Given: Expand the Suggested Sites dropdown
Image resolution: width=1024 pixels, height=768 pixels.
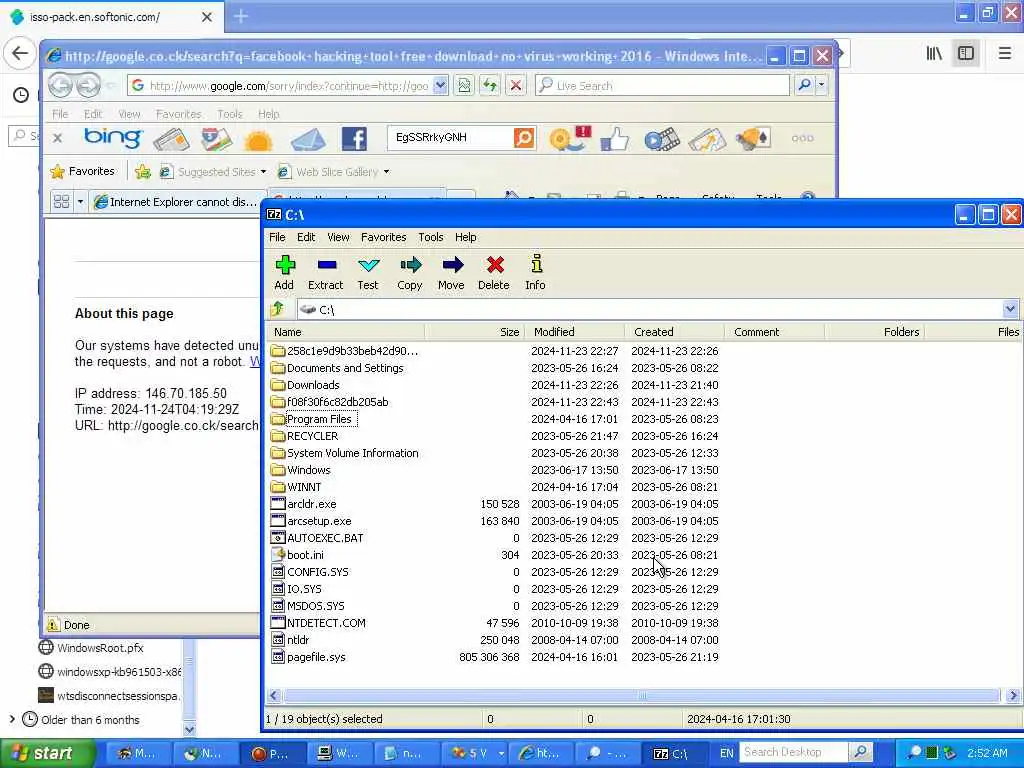Looking at the screenshot, I should click(263, 172).
